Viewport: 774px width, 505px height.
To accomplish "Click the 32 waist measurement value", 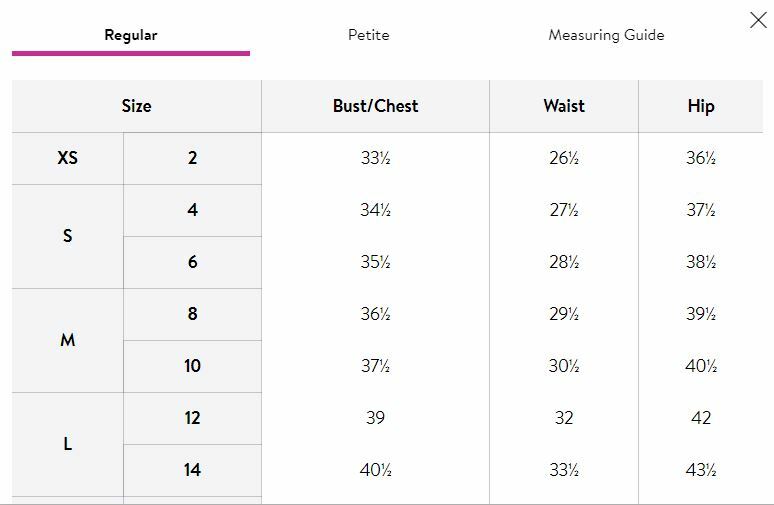I will (564, 418).
